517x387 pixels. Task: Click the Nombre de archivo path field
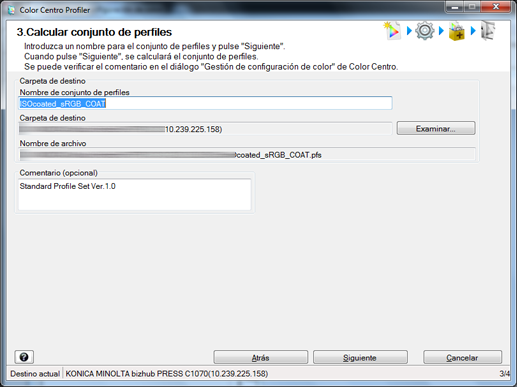(x=247, y=155)
